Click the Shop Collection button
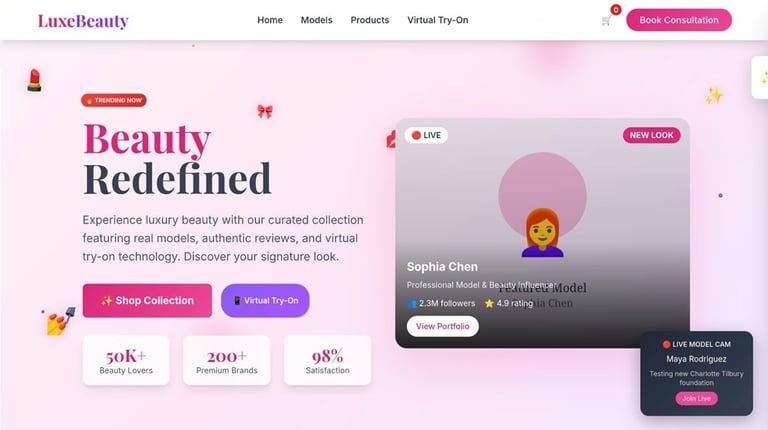 (x=147, y=301)
